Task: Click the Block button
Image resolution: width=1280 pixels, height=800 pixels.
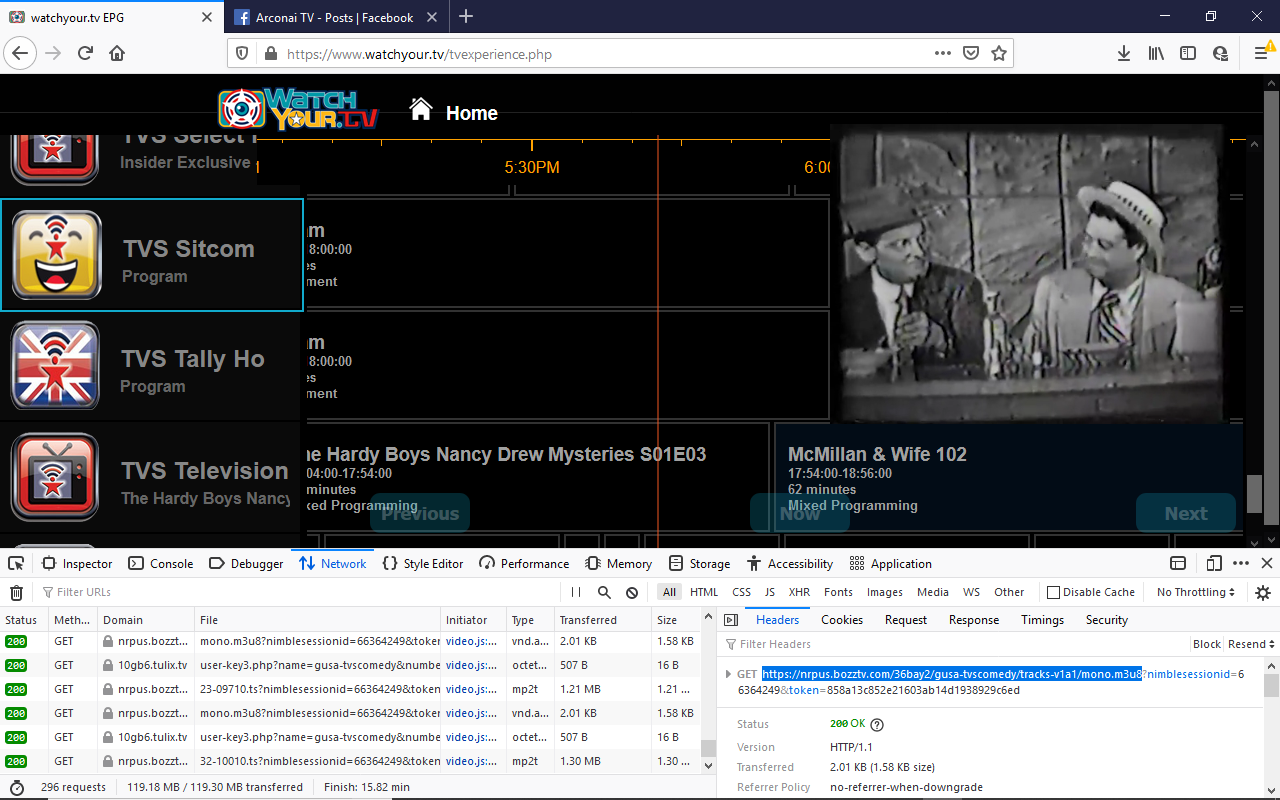Action: (x=1207, y=644)
